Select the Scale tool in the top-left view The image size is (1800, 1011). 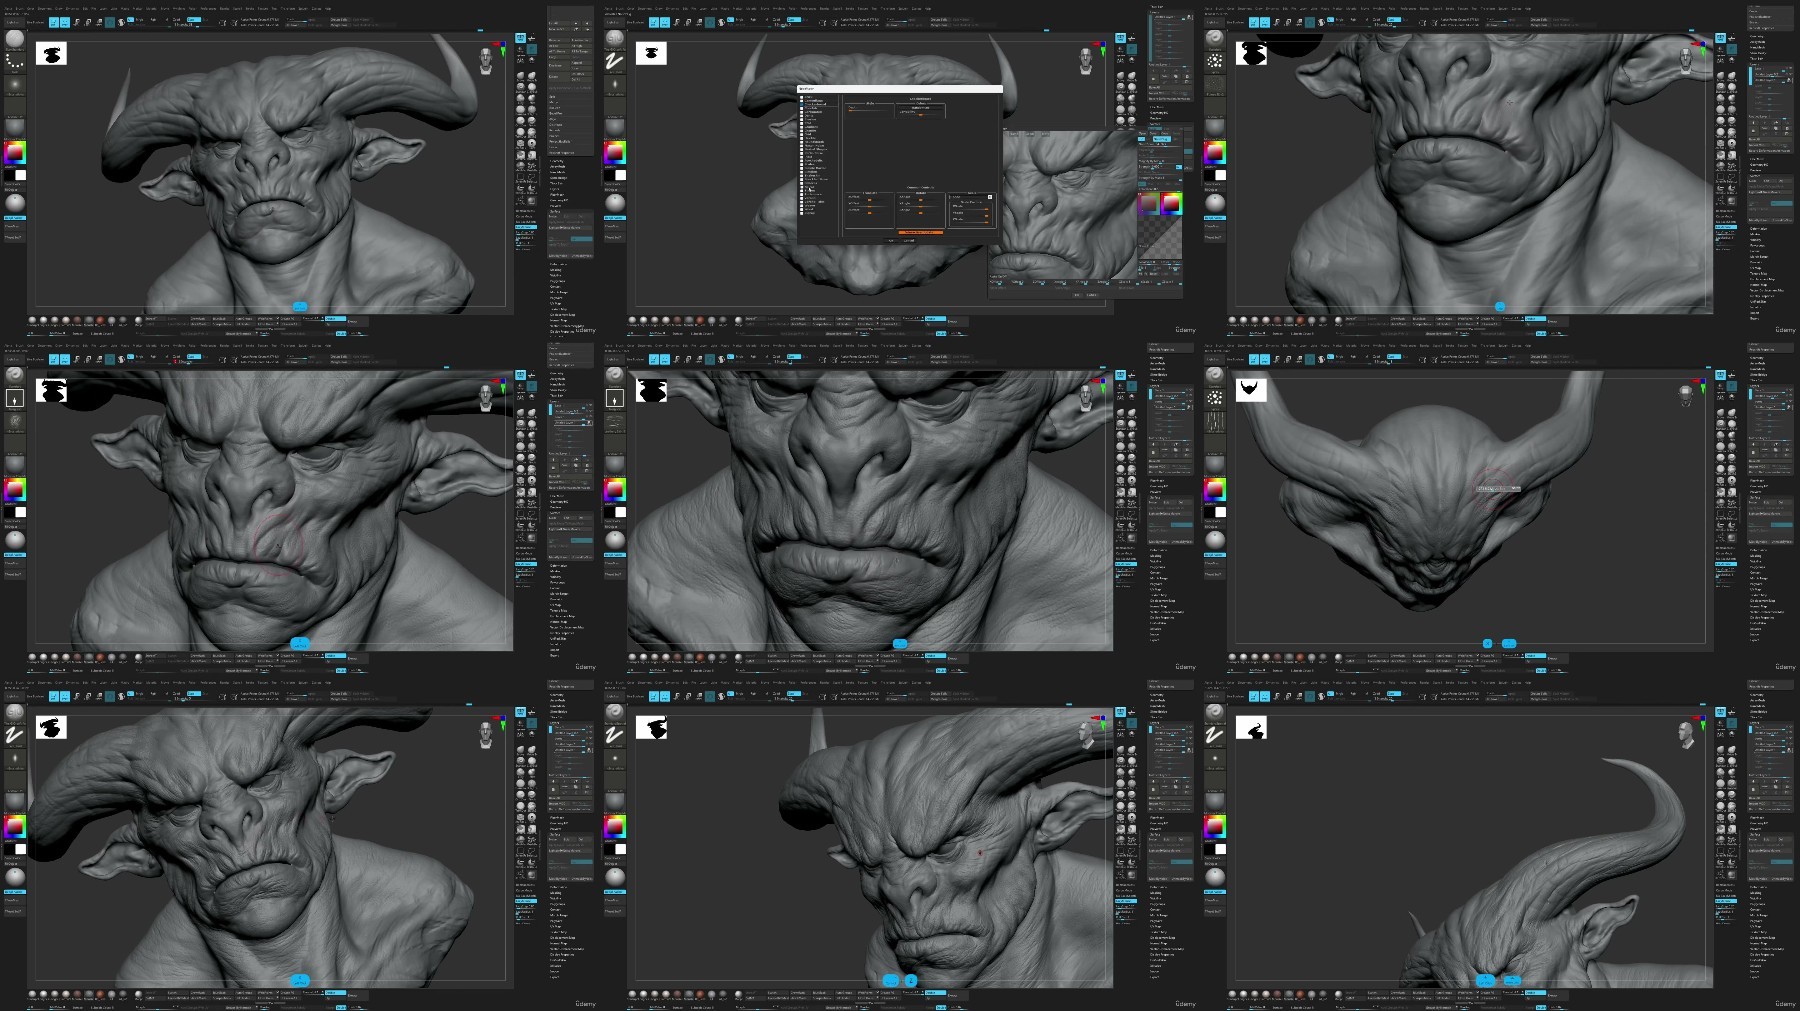click(89, 22)
